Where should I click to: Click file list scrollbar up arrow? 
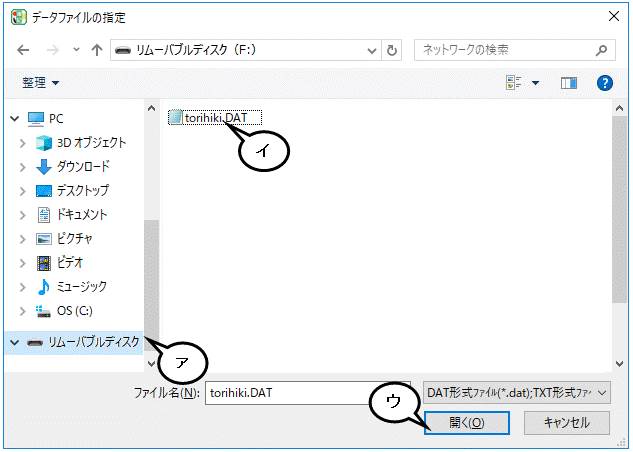[619, 108]
